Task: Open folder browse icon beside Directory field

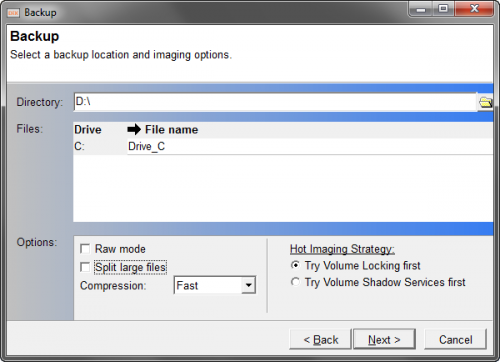Action: 485,102
